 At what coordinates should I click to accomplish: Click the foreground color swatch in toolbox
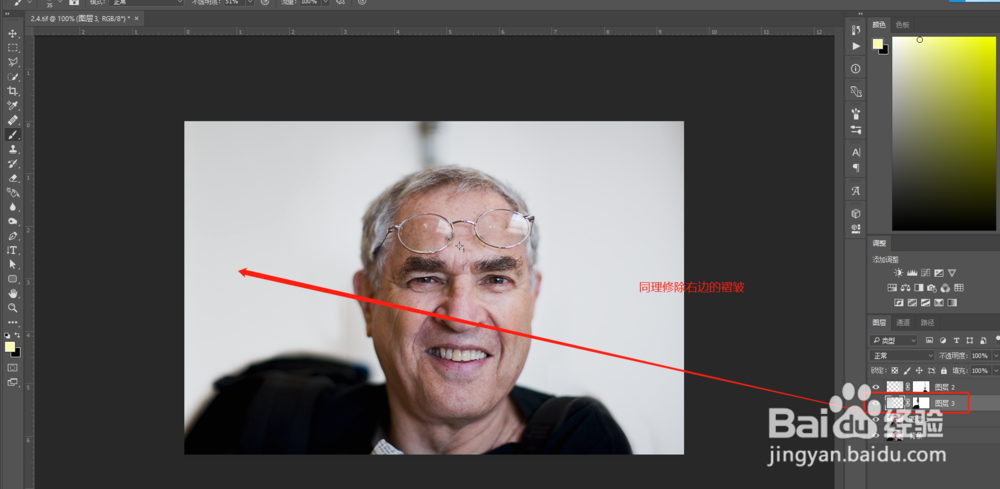[10, 347]
